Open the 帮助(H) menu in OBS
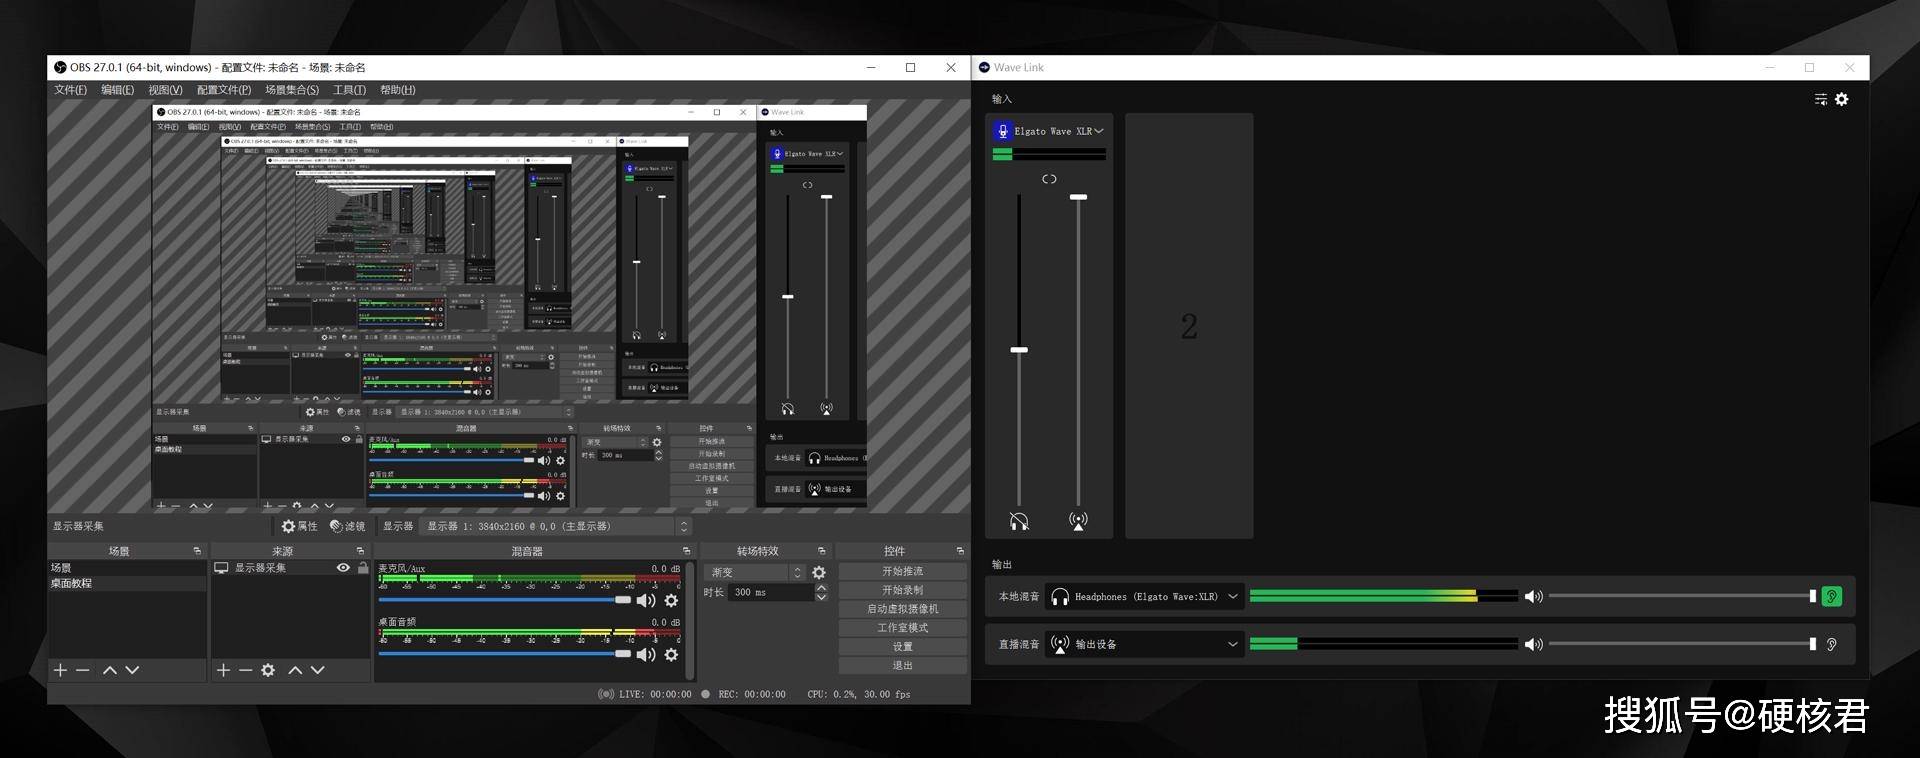 pos(397,90)
